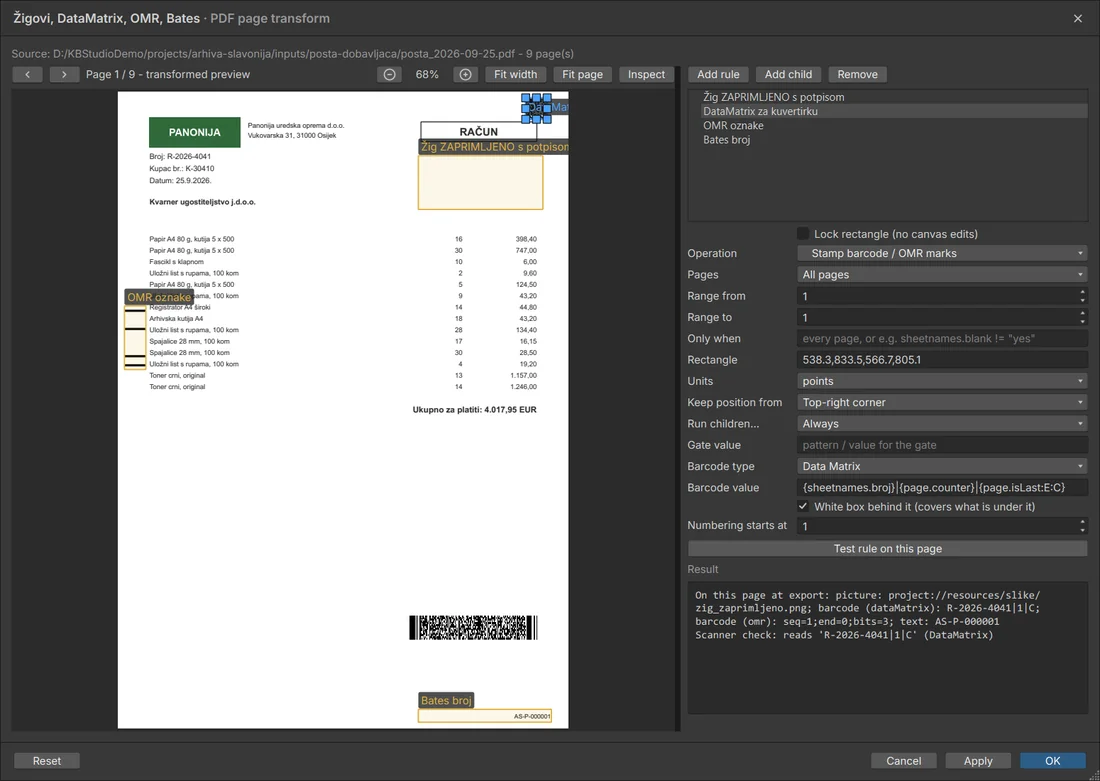The image size is (1100, 781).
Task: Click the Only when condition field
Action: [x=942, y=338]
